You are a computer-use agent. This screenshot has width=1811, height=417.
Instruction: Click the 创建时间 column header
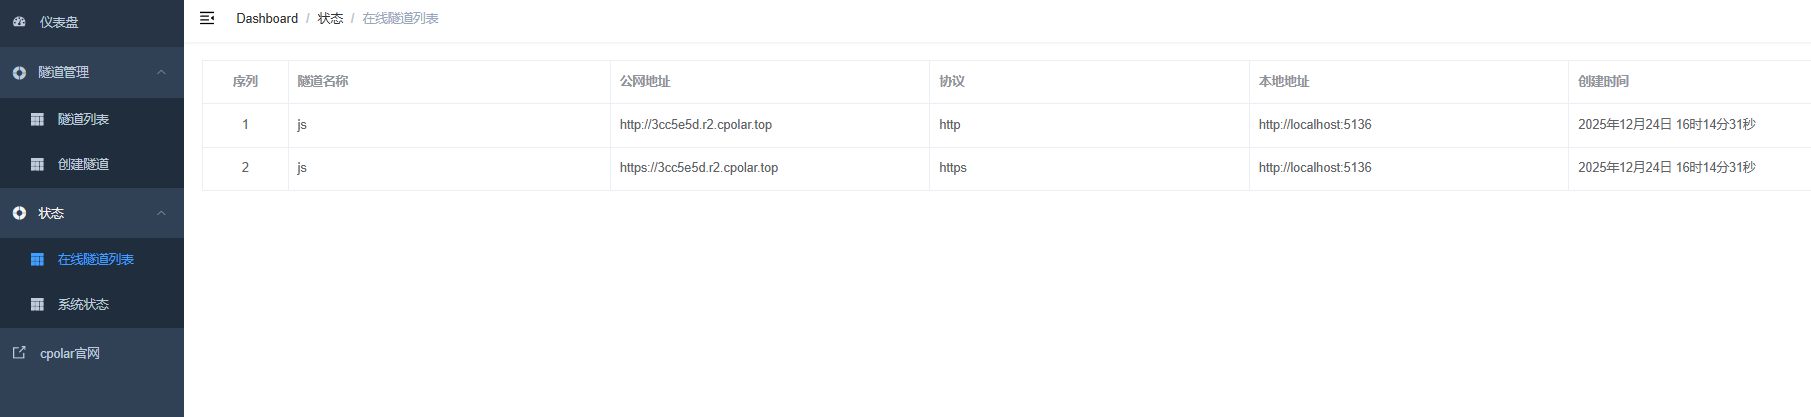point(1603,82)
